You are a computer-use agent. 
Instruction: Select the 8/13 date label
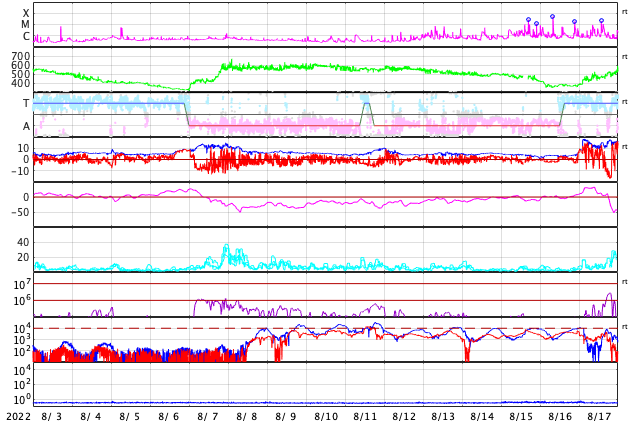(443, 417)
